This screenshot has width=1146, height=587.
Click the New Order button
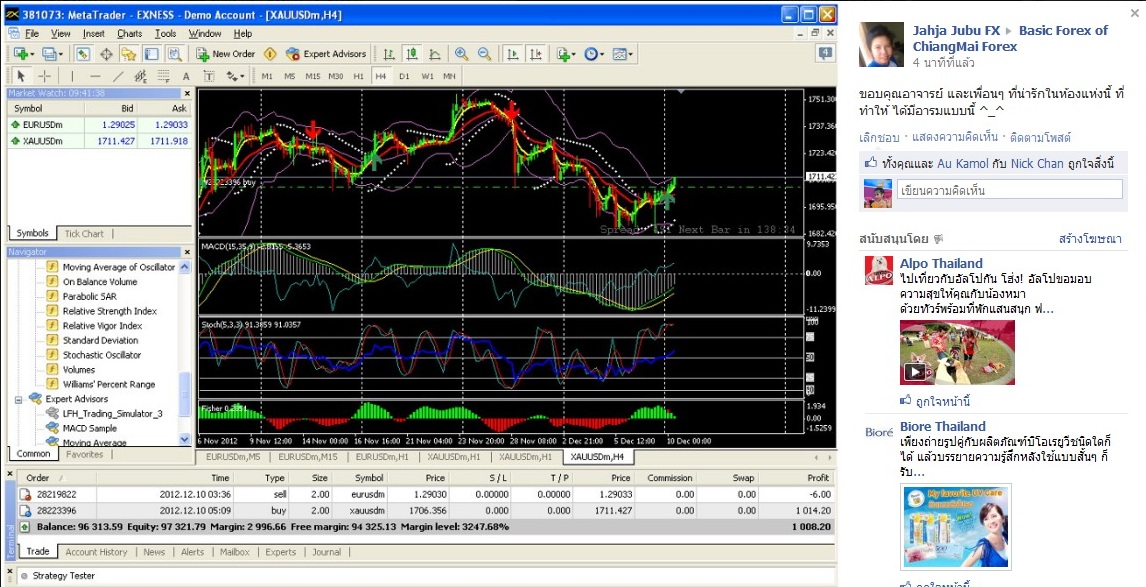(x=226, y=54)
